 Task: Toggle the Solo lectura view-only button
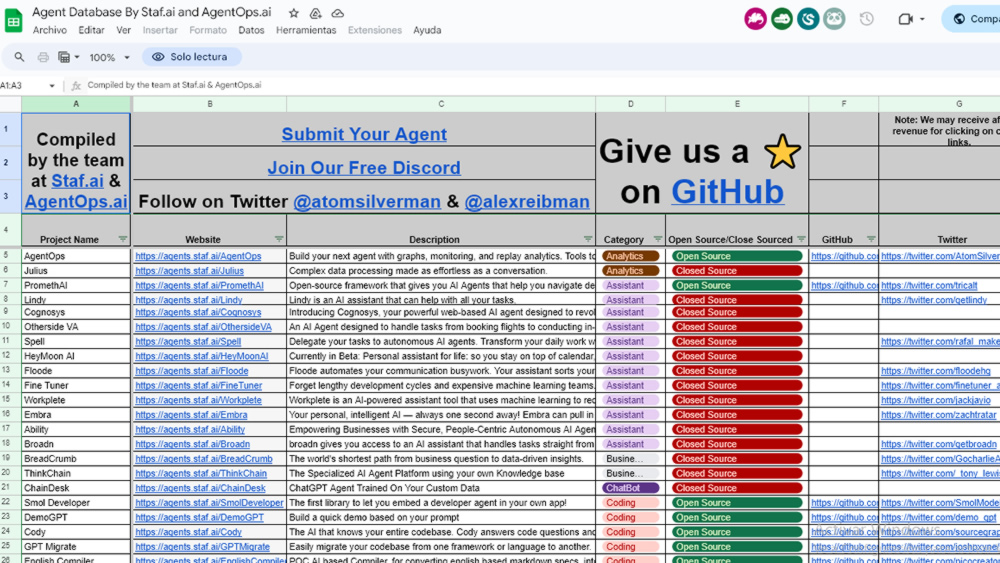pos(191,57)
